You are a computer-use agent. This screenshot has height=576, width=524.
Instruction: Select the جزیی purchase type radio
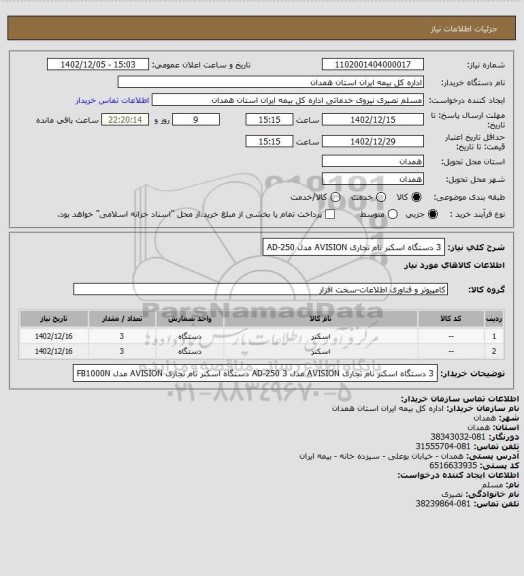pos(433,214)
